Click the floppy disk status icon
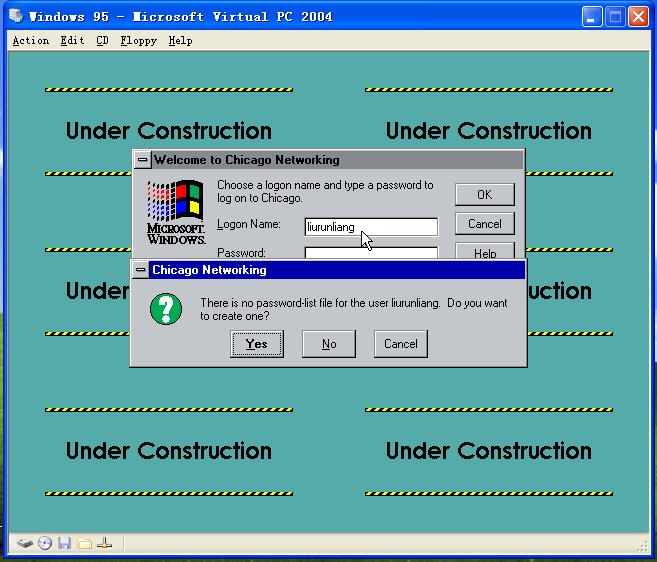Viewport: 657px width, 562px height. coord(64,543)
